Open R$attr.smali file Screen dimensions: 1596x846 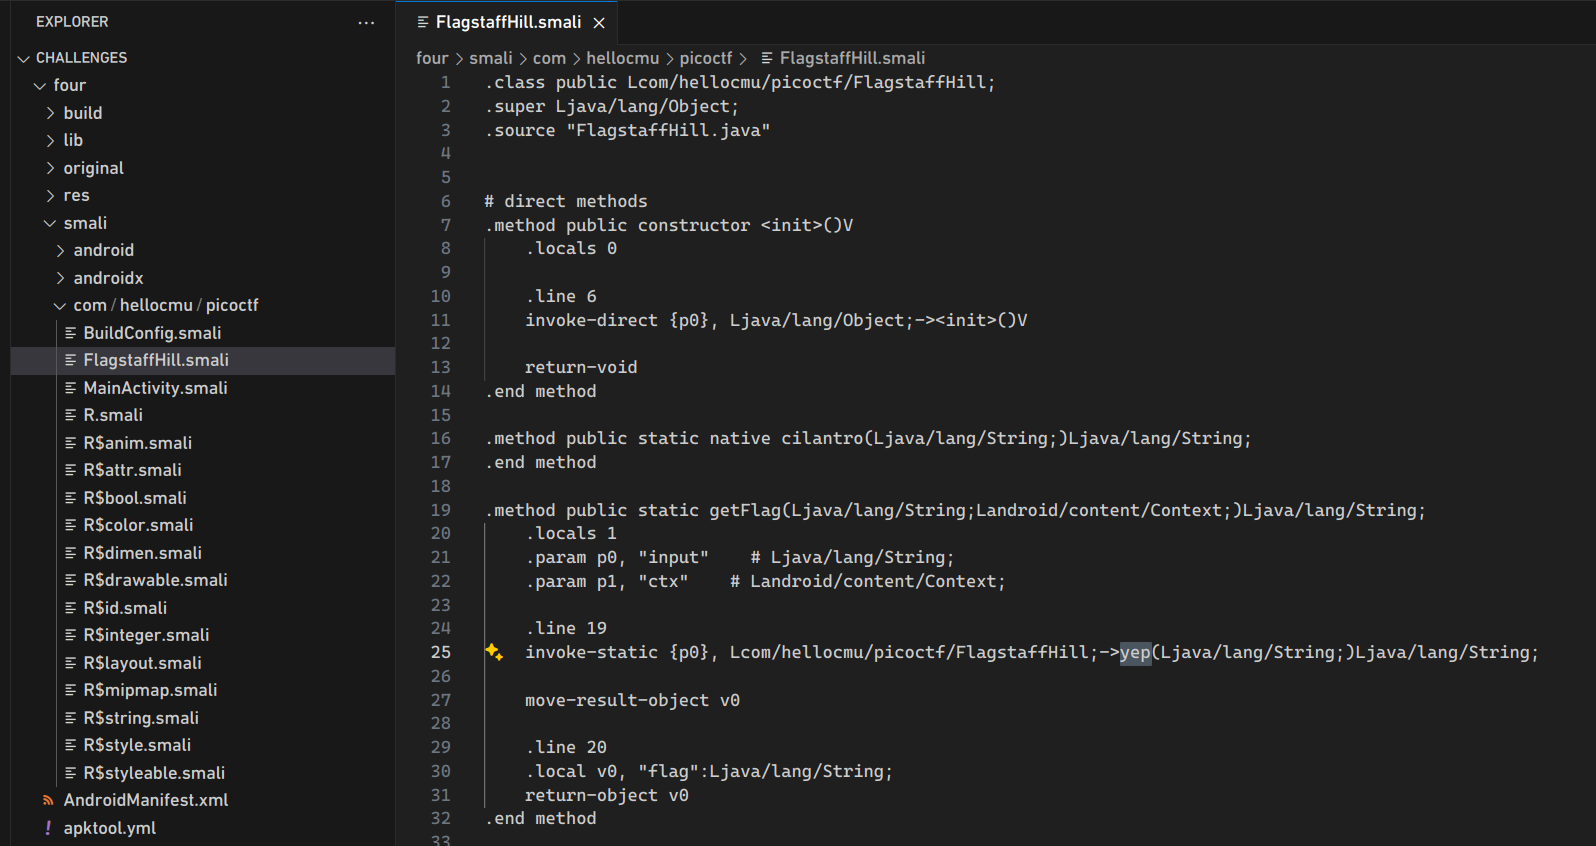pos(203,470)
